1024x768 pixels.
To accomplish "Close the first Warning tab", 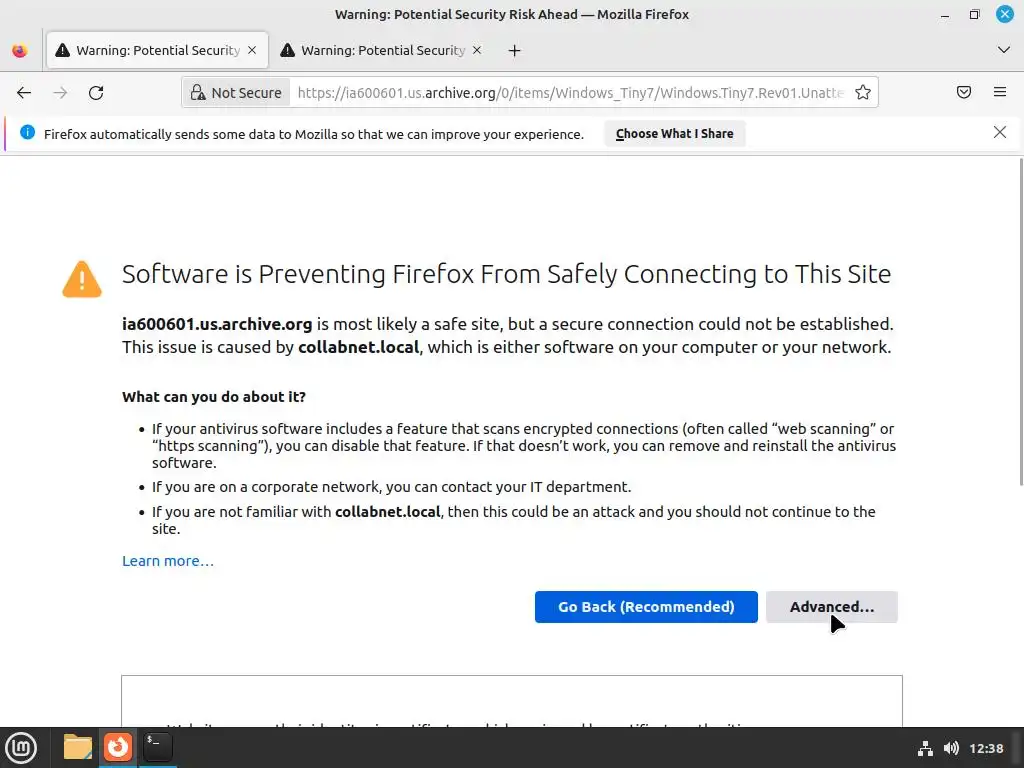I will [x=252, y=50].
